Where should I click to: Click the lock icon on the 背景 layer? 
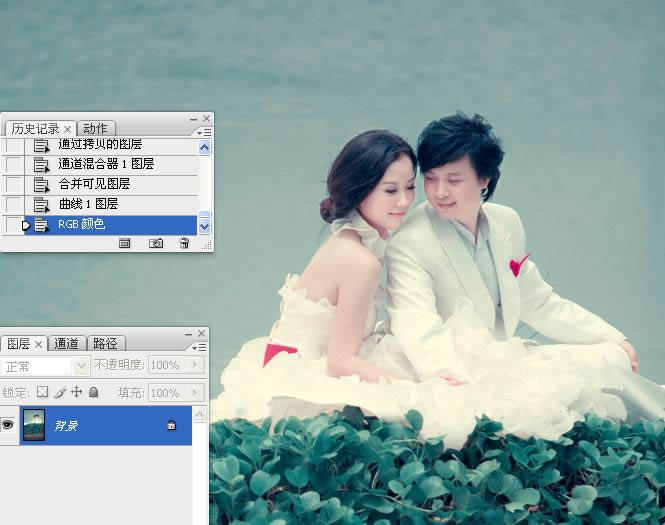(171, 426)
